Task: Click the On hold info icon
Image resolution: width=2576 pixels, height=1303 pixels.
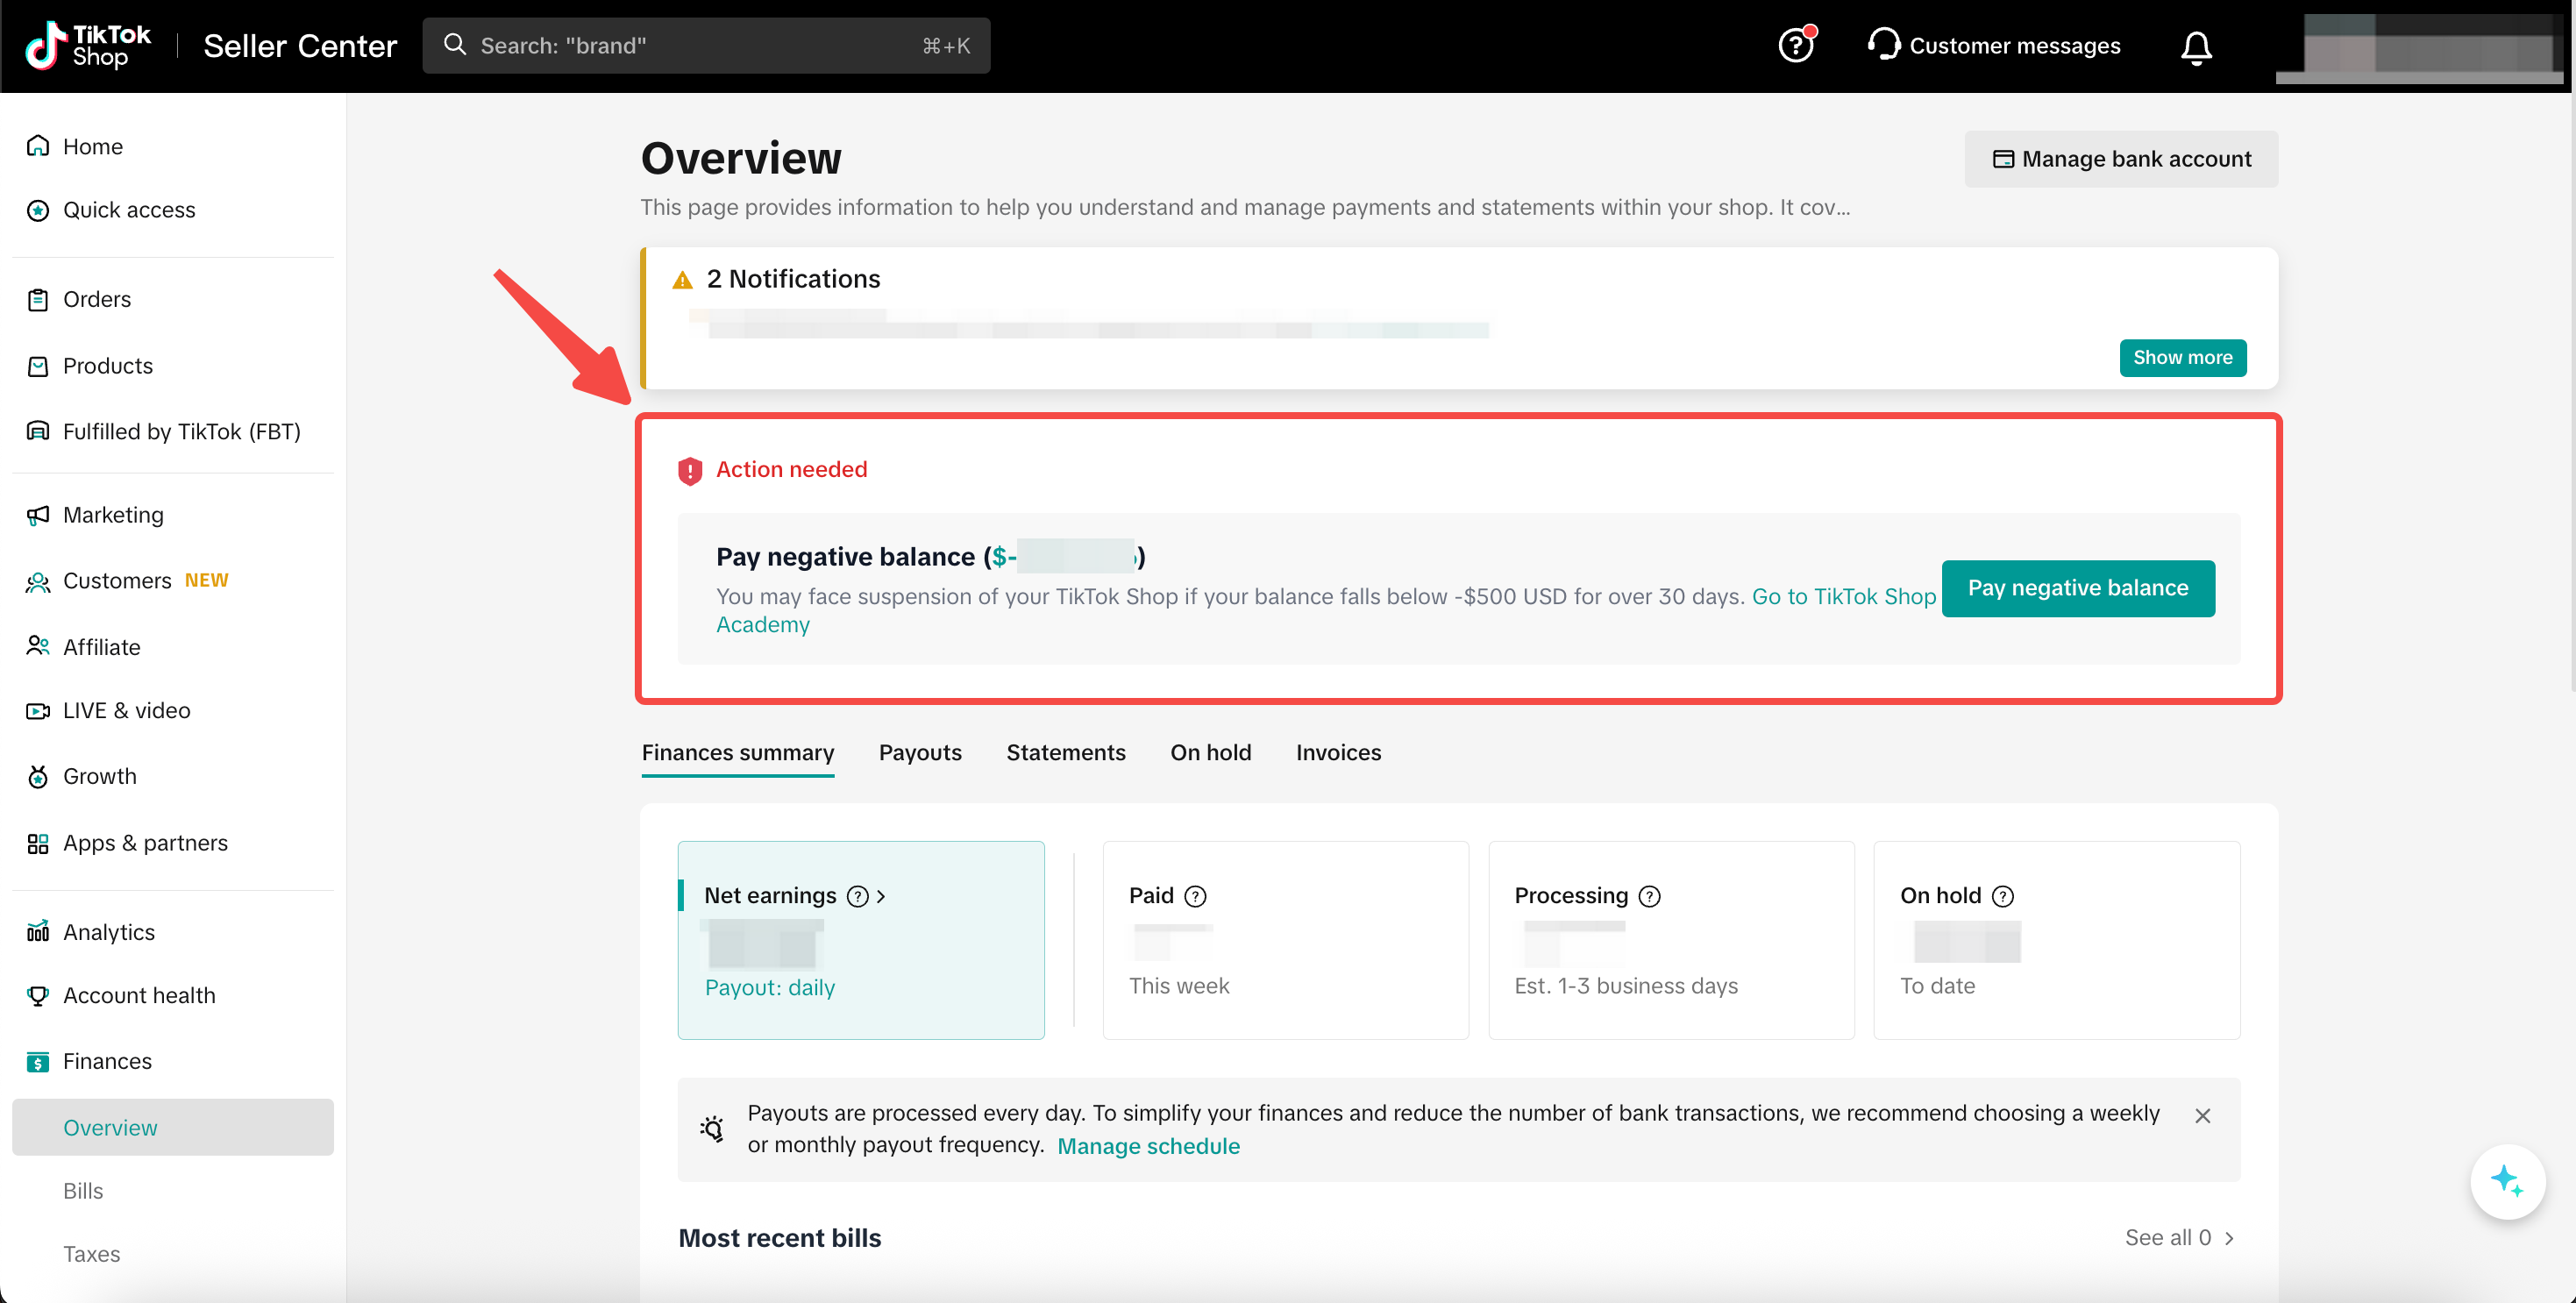Action: [x=2003, y=896]
